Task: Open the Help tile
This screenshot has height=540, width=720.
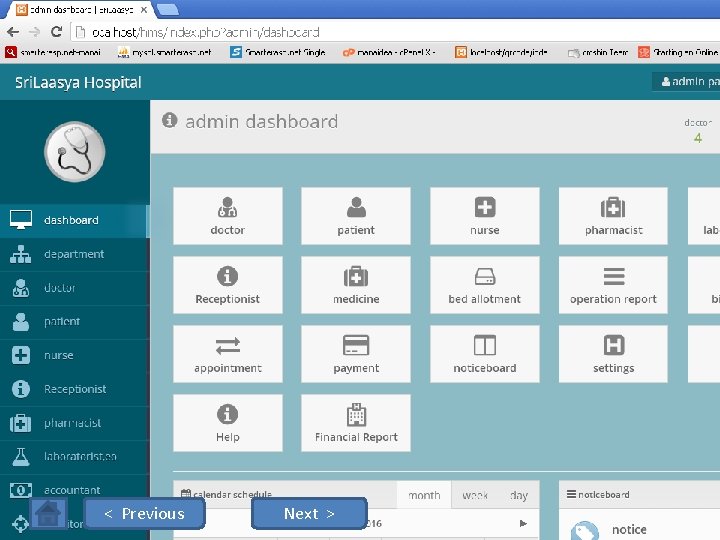Action: tap(227, 423)
